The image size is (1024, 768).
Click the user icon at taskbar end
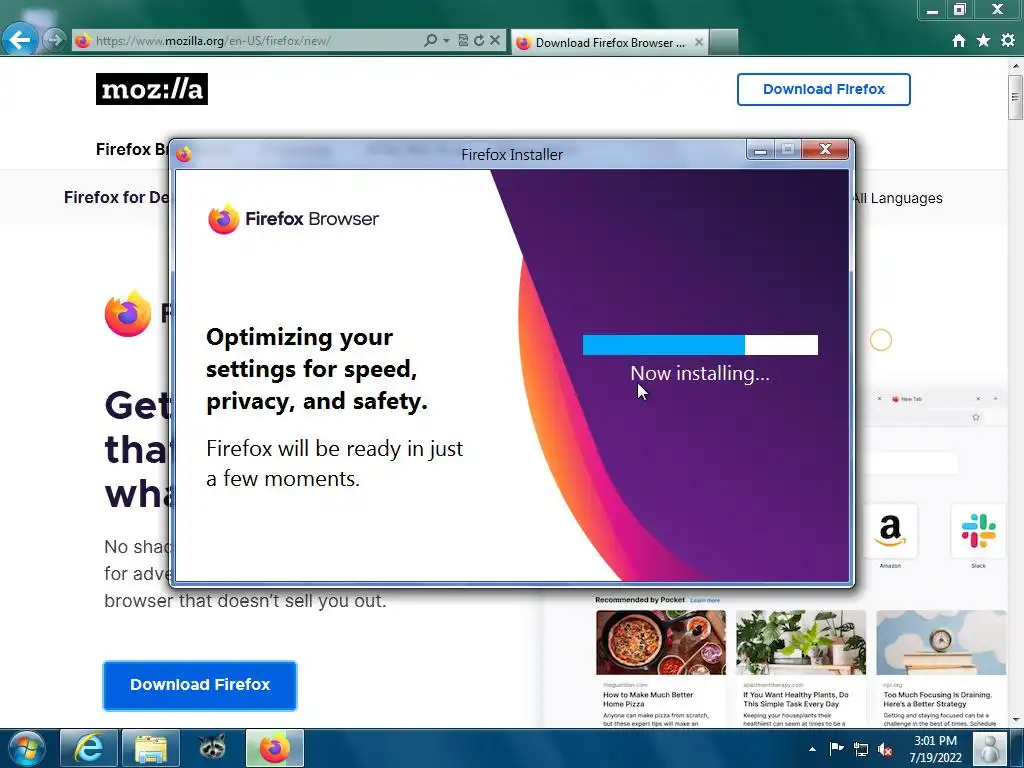[x=989, y=748]
